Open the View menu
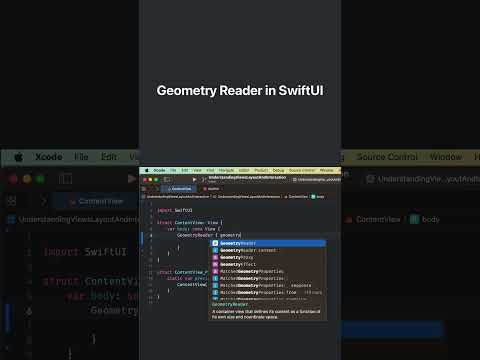 click(x=197, y=170)
